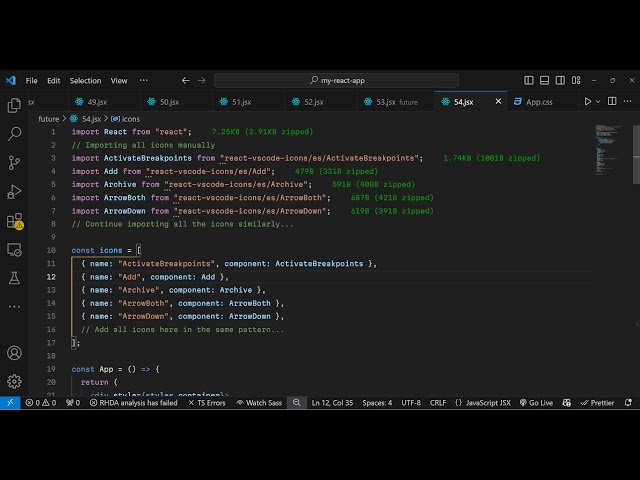Open the Search view icon
Image resolution: width=640 pixels, height=480 pixels.
[14, 134]
